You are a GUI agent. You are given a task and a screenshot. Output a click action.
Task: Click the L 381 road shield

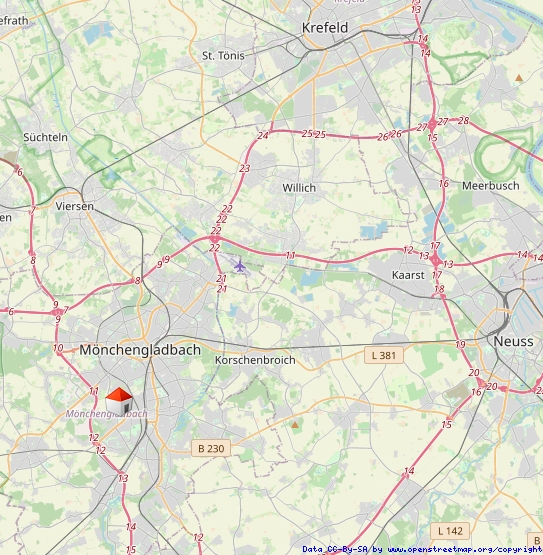pyautogui.click(x=384, y=355)
